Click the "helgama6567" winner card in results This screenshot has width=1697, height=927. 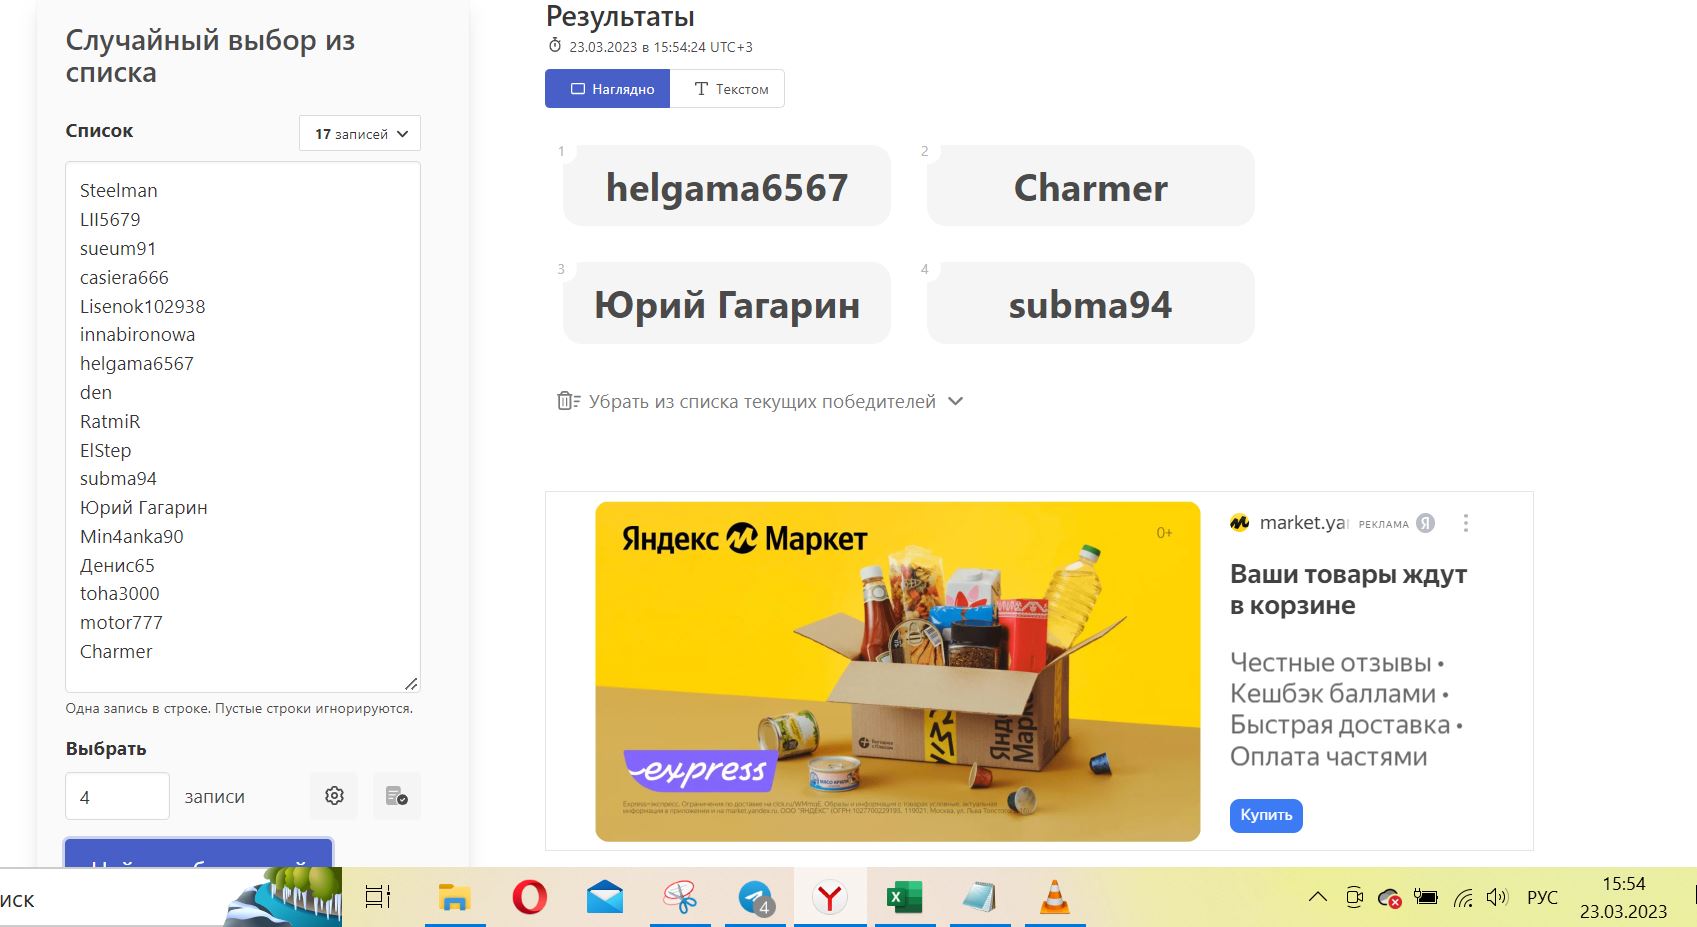727,187
